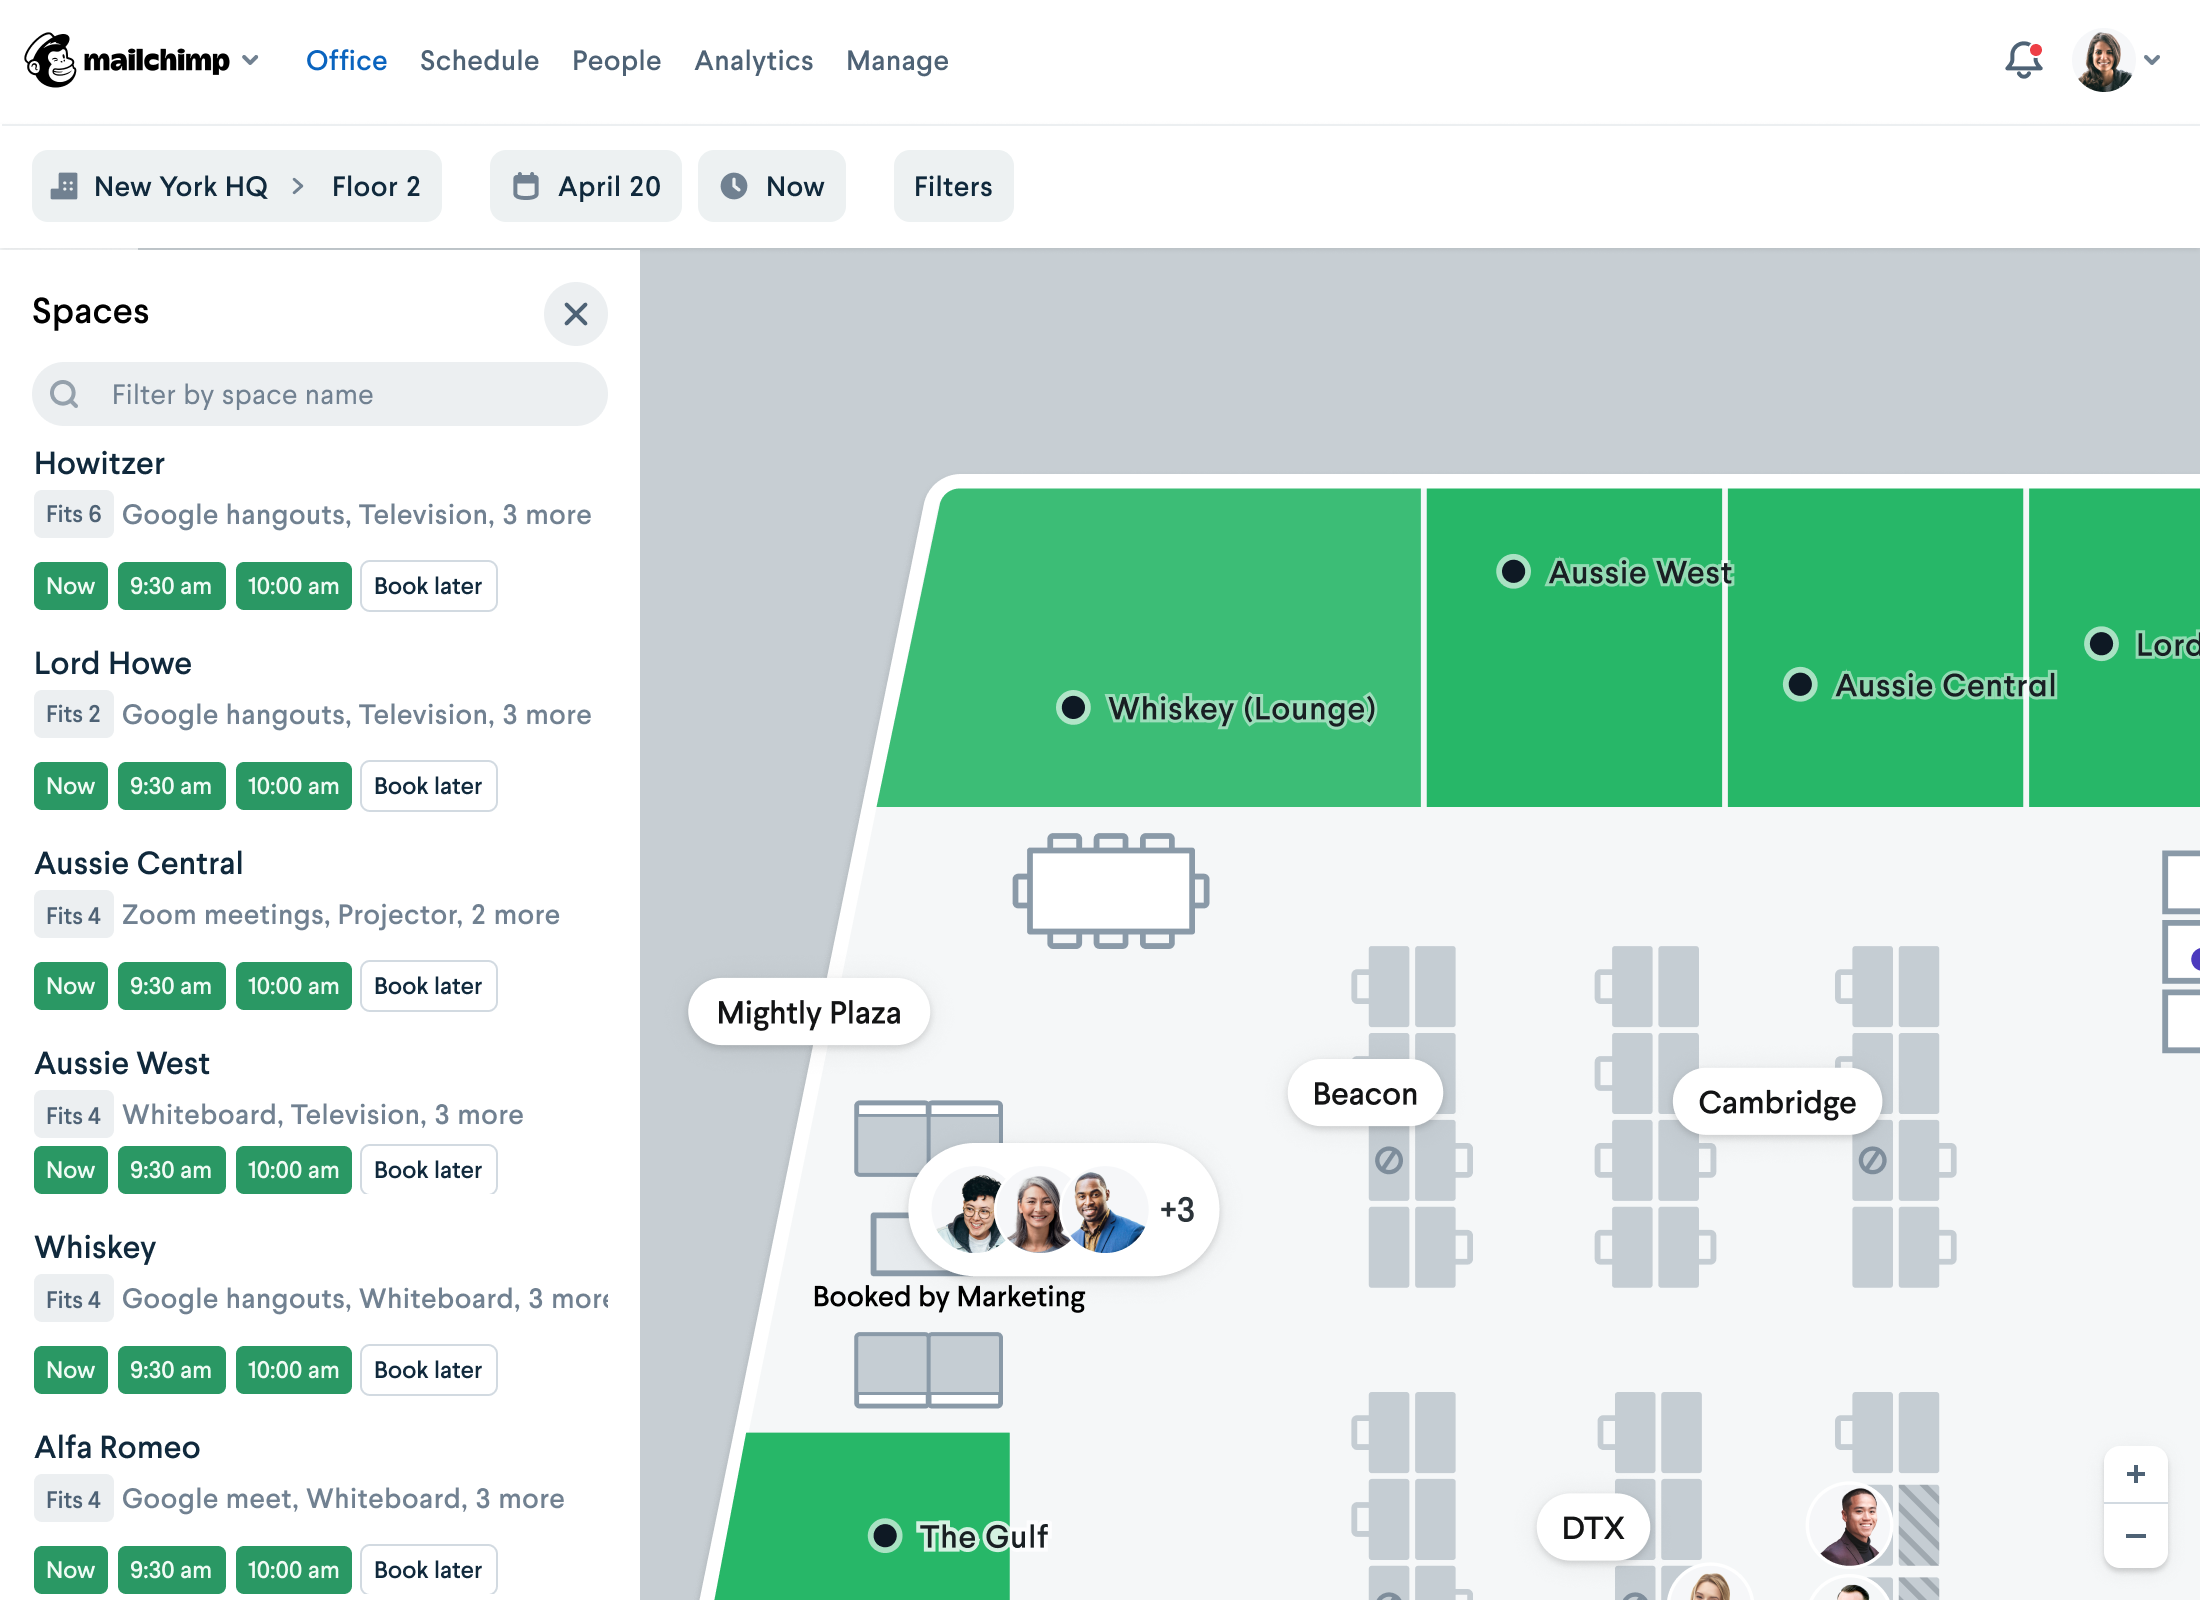Click the Whiskey (Lounge) map marker
Viewport: 2200px width, 1600px height.
click(x=1073, y=708)
